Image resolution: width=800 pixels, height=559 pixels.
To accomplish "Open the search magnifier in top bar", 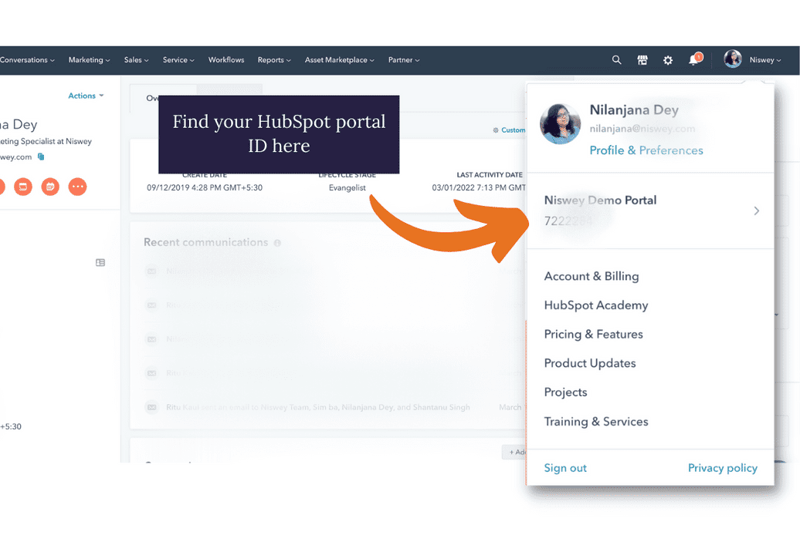I will [x=616, y=60].
